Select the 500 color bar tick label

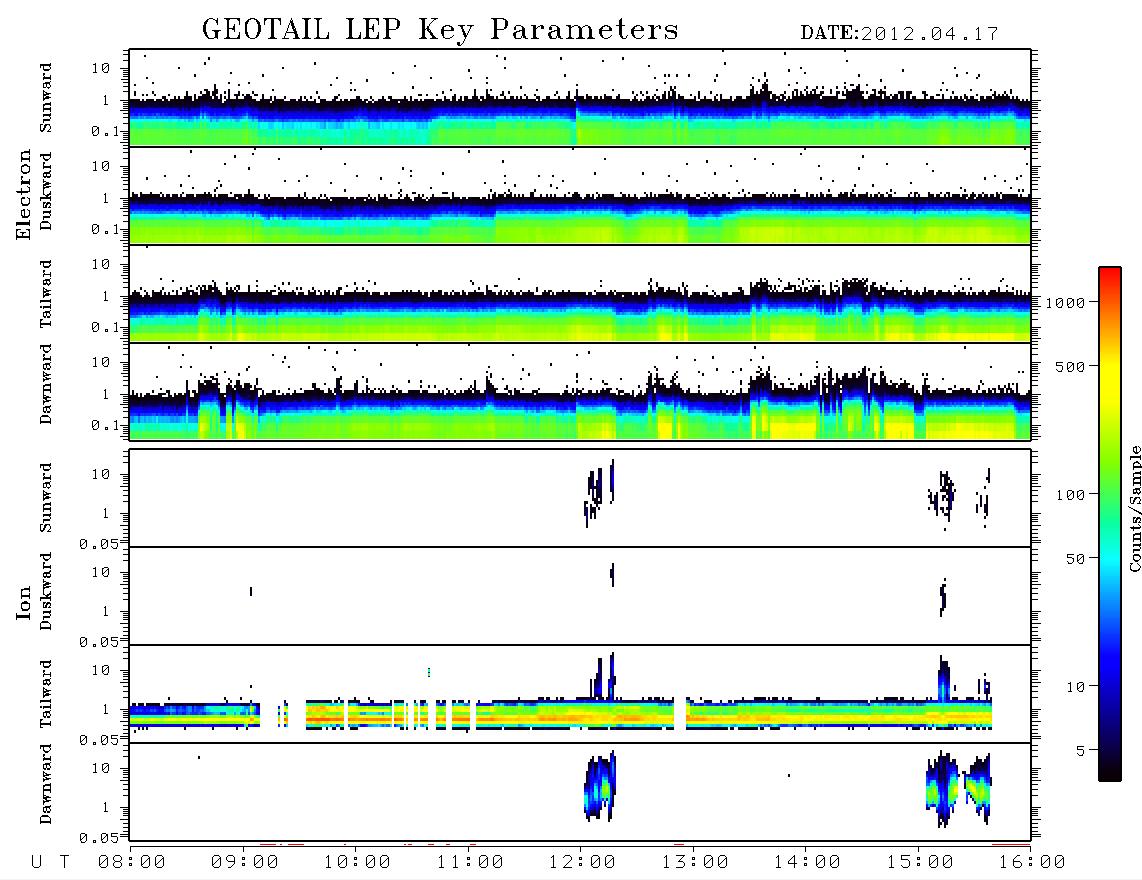[1070, 366]
